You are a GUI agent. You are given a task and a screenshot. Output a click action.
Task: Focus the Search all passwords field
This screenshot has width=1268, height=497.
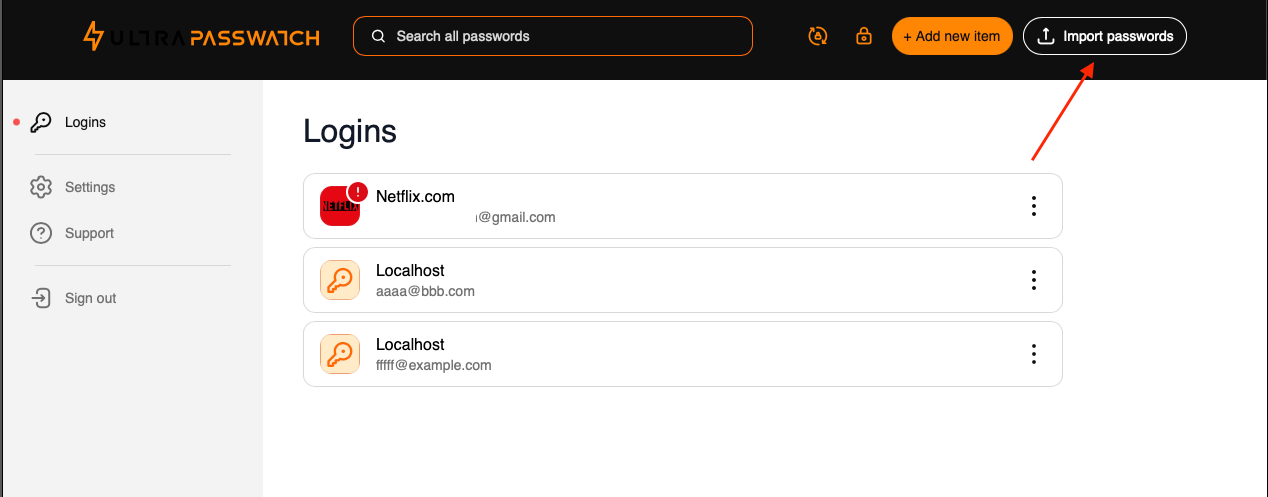(553, 36)
